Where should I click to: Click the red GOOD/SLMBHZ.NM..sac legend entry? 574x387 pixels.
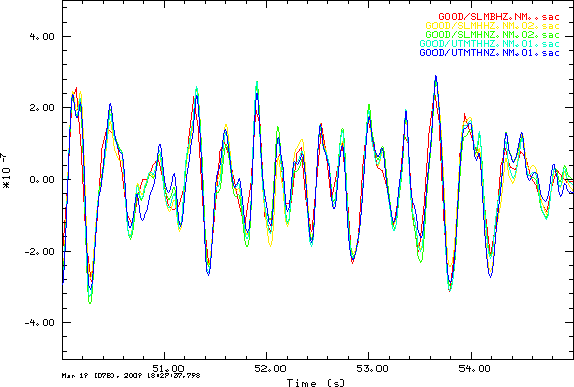pyautogui.click(x=499, y=17)
